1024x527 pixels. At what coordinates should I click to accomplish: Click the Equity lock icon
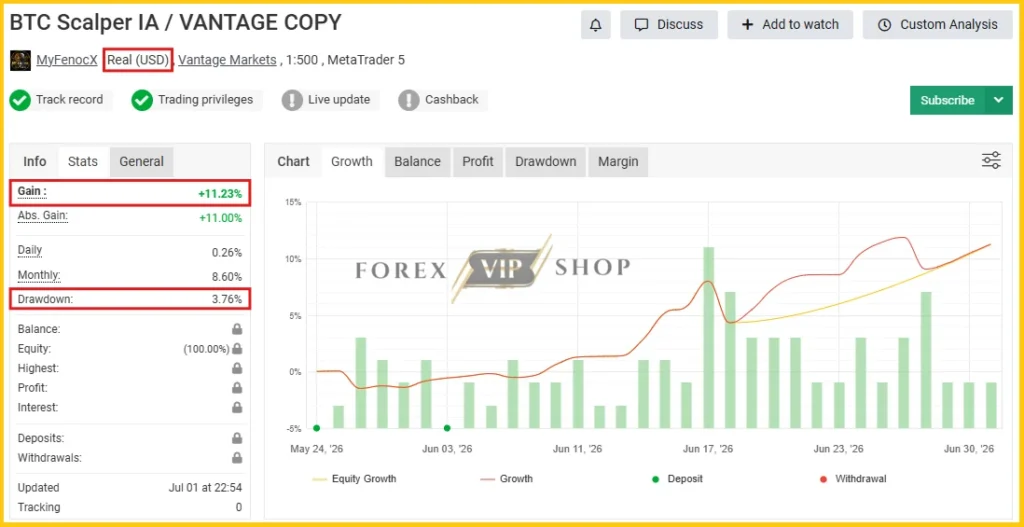[x=237, y=349]
